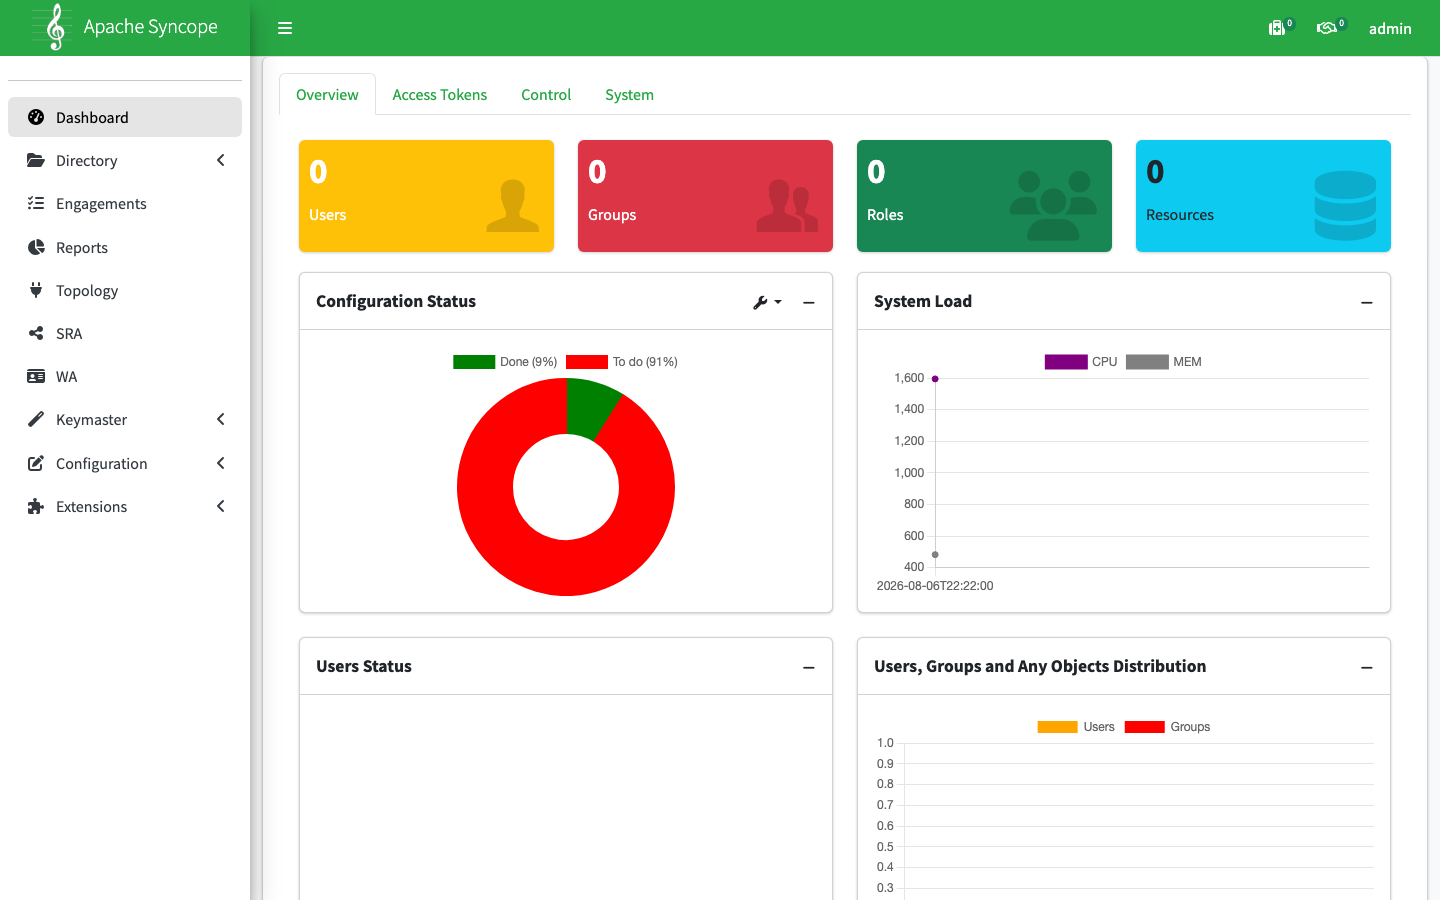Open the WA id-card icon
The image size is (1440, 900).
pyautogui.click(x=36, y=376)
